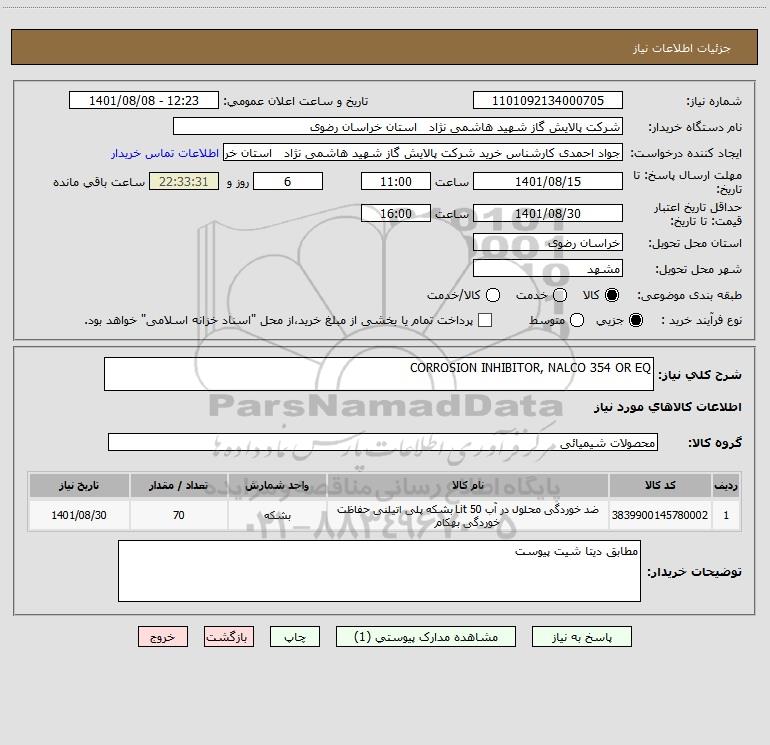Click the unit cell بشکه

click(277, 515)
